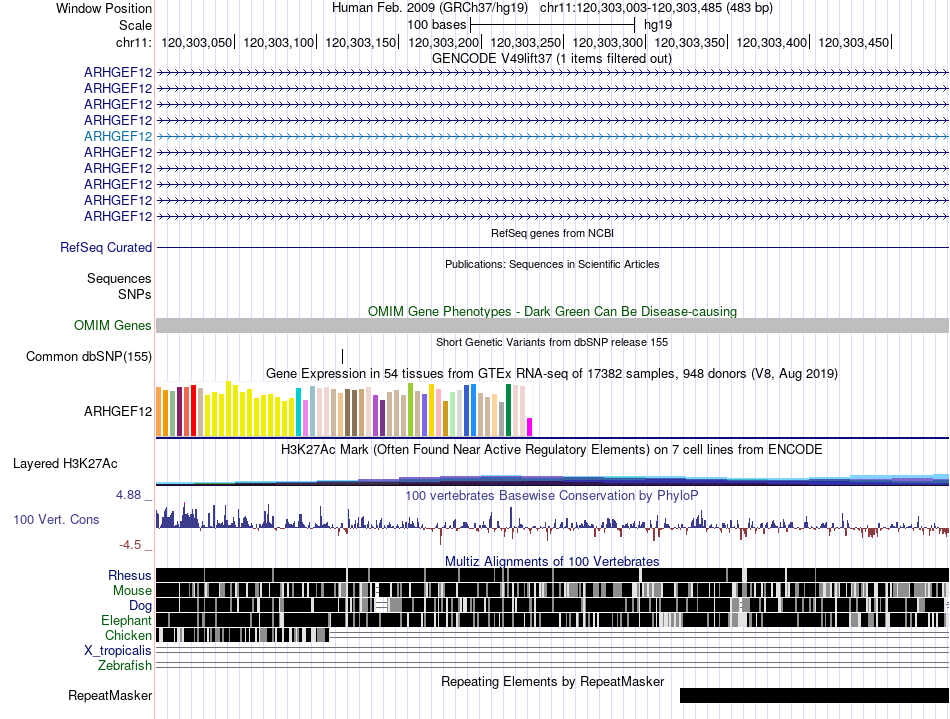Click the first orange bar in GTEx expression chart
This screenshot has width=950, height=719.
tap(159, 411)
